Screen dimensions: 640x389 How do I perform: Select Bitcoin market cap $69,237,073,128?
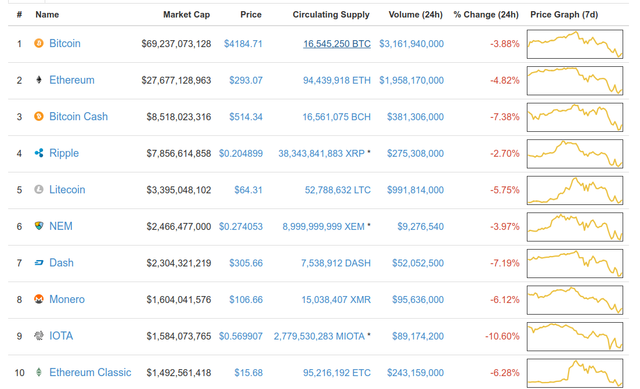(176, 44)
